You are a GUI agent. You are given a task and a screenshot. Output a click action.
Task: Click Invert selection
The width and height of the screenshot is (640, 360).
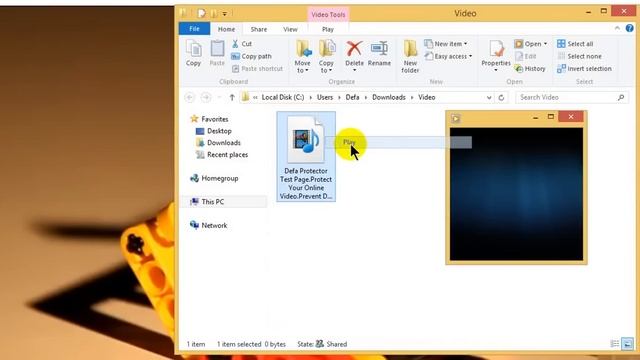[x=584, y=69]
